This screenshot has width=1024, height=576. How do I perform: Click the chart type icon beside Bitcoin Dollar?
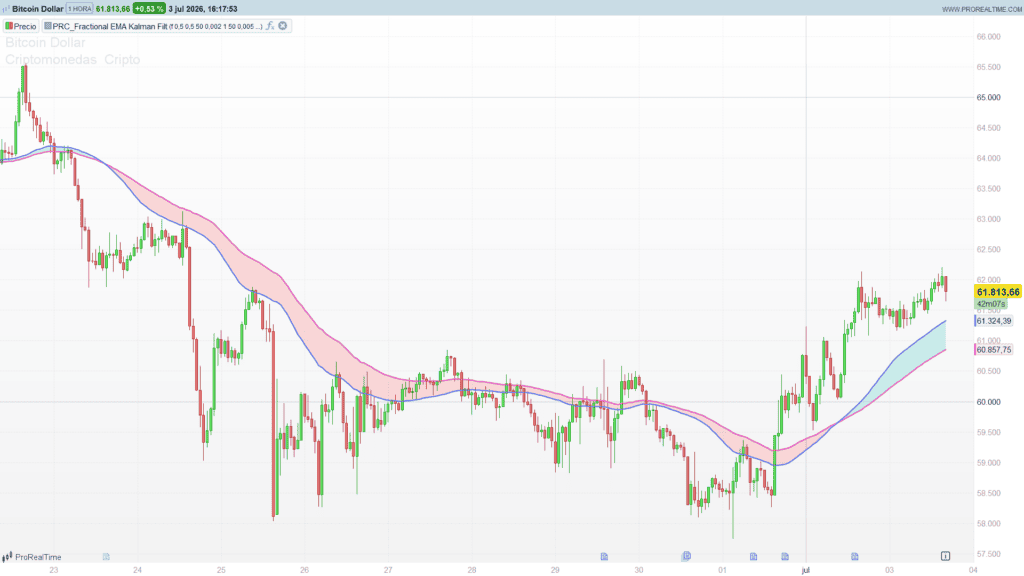click(x=6, y=9)
